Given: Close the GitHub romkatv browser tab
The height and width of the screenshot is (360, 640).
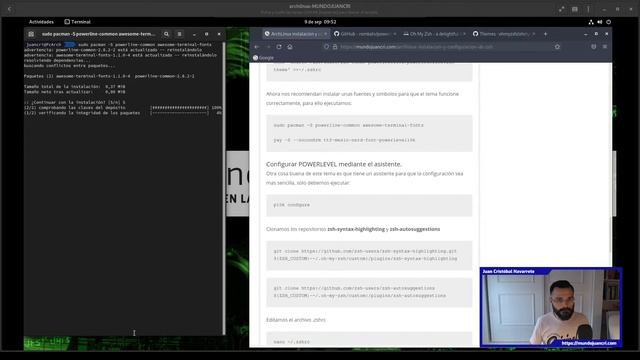Looking at the screenshot, I should 395,34.
